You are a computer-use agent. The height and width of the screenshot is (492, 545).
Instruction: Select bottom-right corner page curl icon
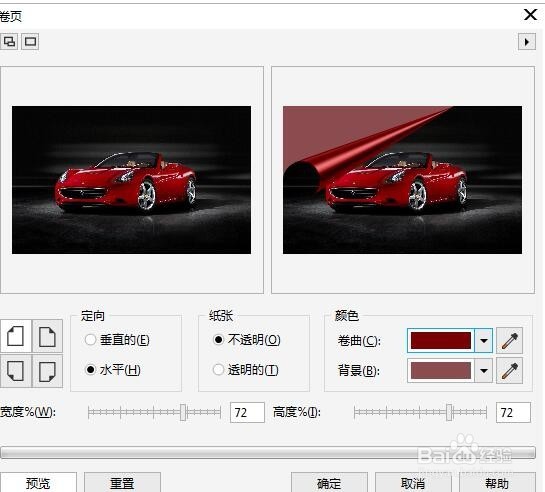(x=47, y=371)
